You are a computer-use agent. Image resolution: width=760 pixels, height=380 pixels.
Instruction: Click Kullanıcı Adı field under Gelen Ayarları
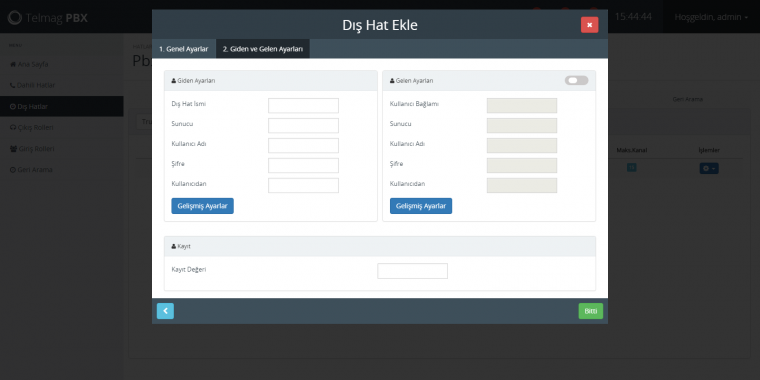pyautogui.click(x=522, y=145)
